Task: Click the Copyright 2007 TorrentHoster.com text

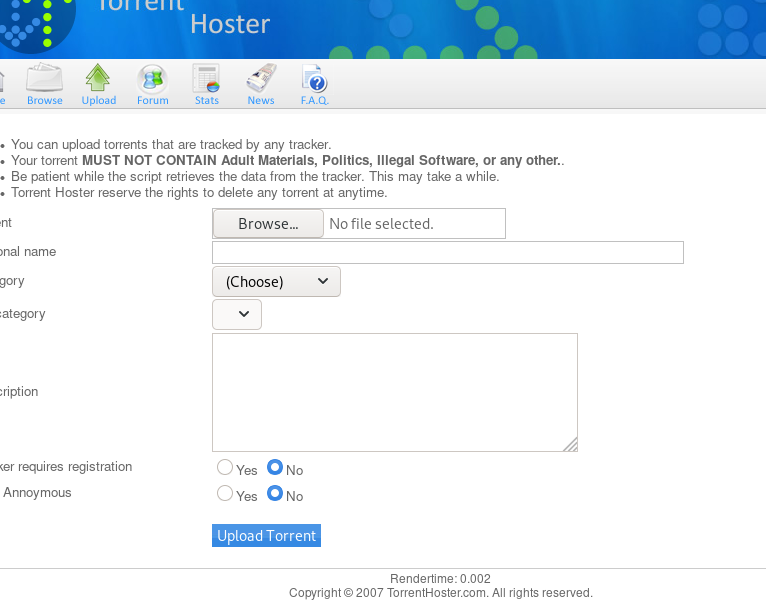Action: point(441,593)
